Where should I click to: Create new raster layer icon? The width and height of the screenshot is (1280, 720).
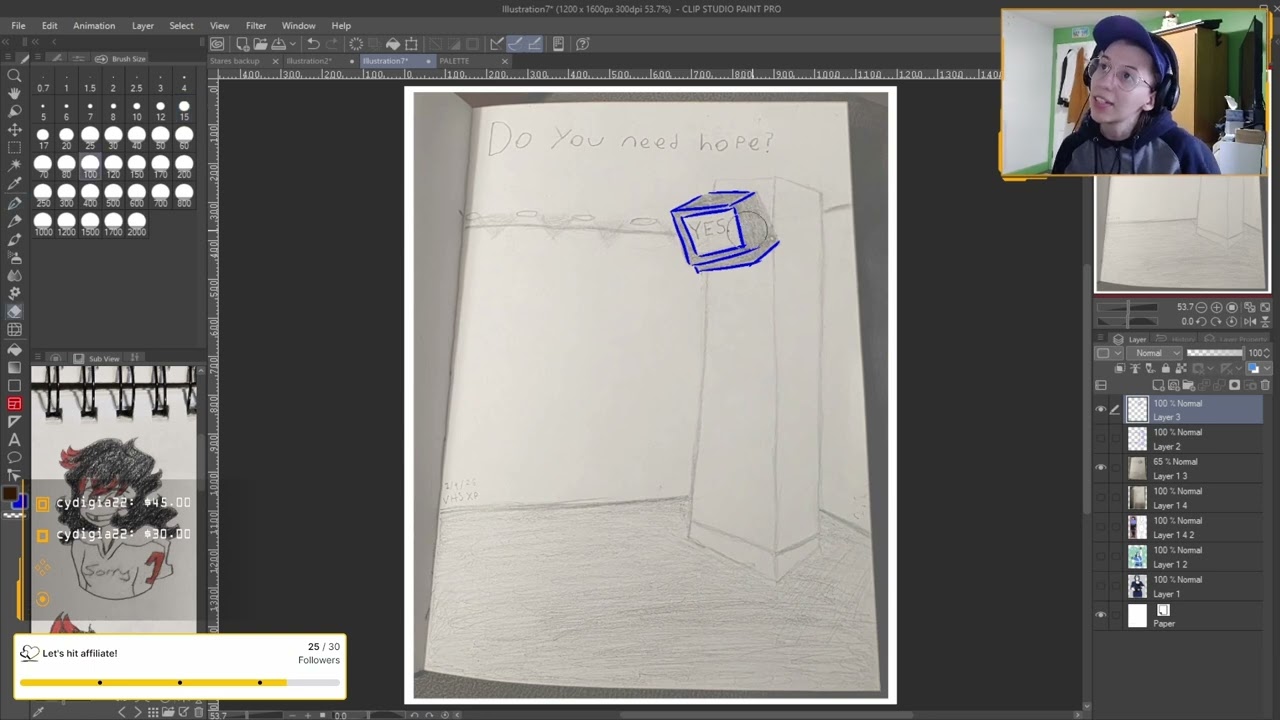click(x=1159, y=385)
